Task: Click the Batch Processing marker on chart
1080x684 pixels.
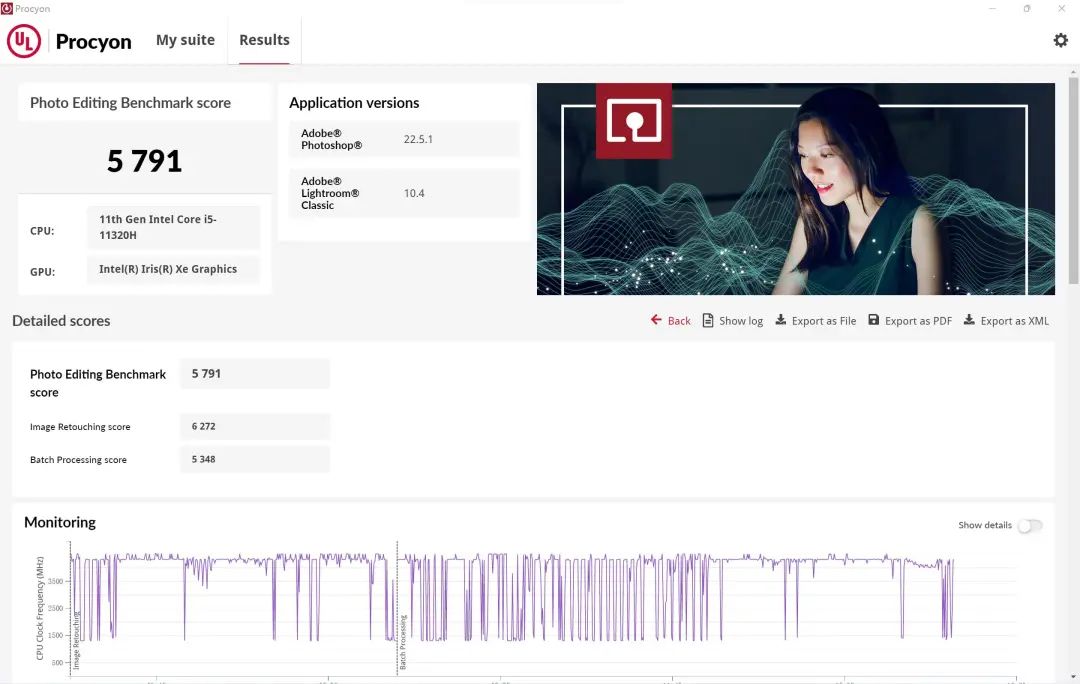Action: [x=403, y=642]
